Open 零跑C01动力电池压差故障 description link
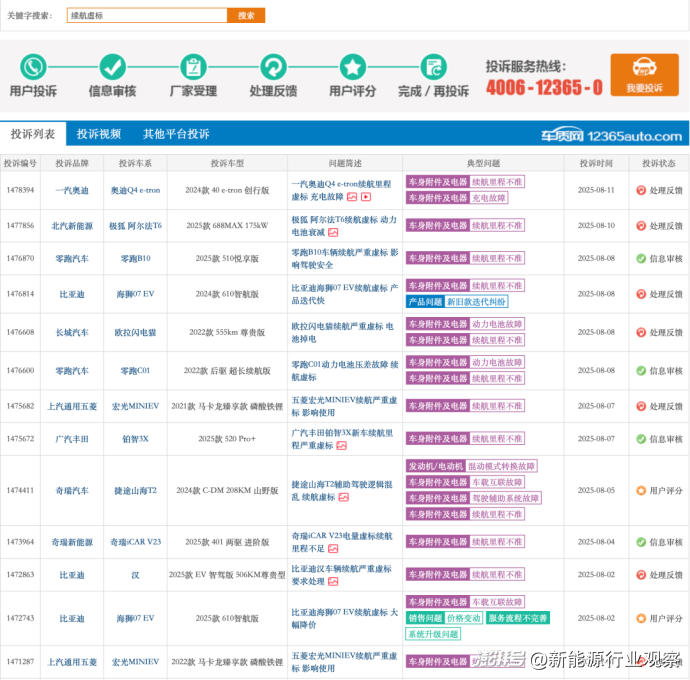 (345, 371)
